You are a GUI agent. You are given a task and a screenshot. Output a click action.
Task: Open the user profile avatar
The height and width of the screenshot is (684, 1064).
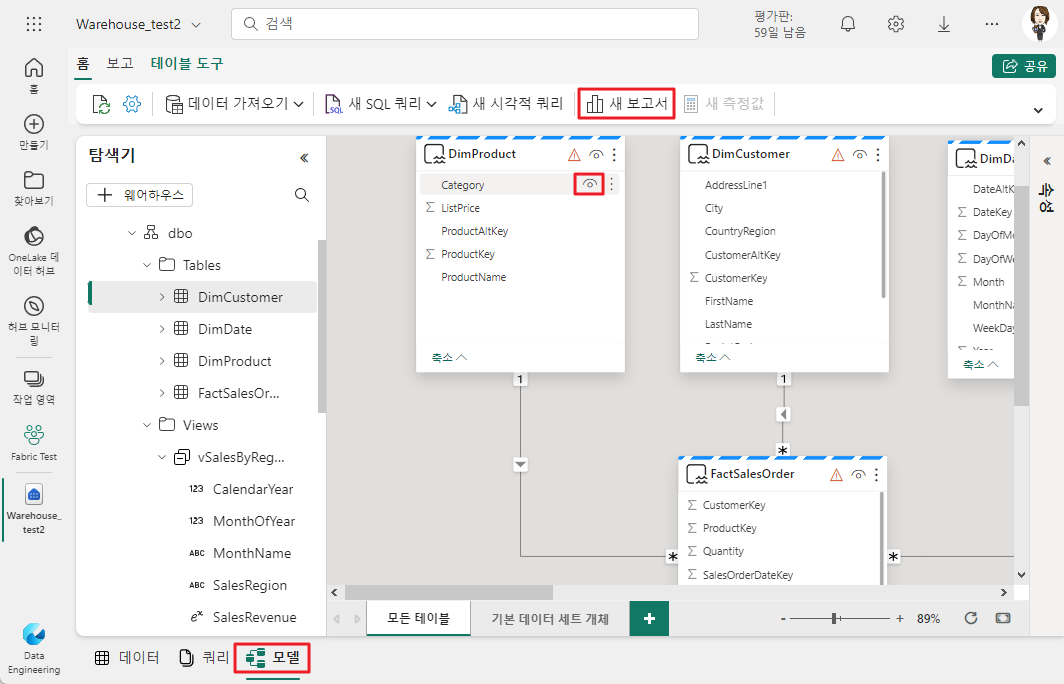[1039, 24]
